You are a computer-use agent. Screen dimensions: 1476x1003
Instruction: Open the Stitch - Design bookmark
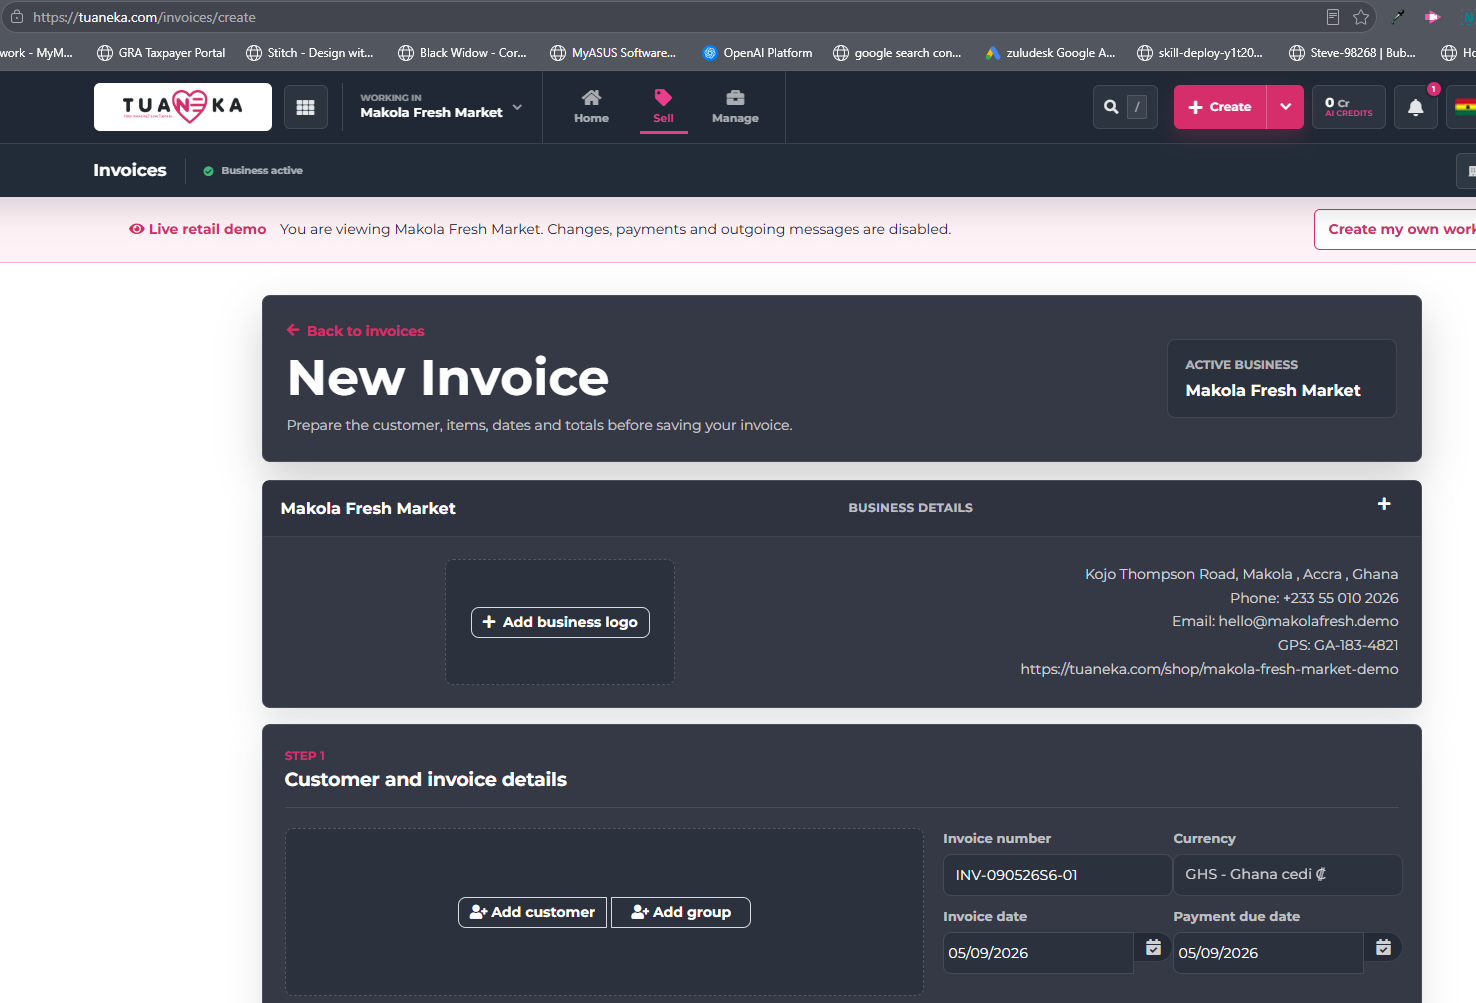tap(310, 53)
